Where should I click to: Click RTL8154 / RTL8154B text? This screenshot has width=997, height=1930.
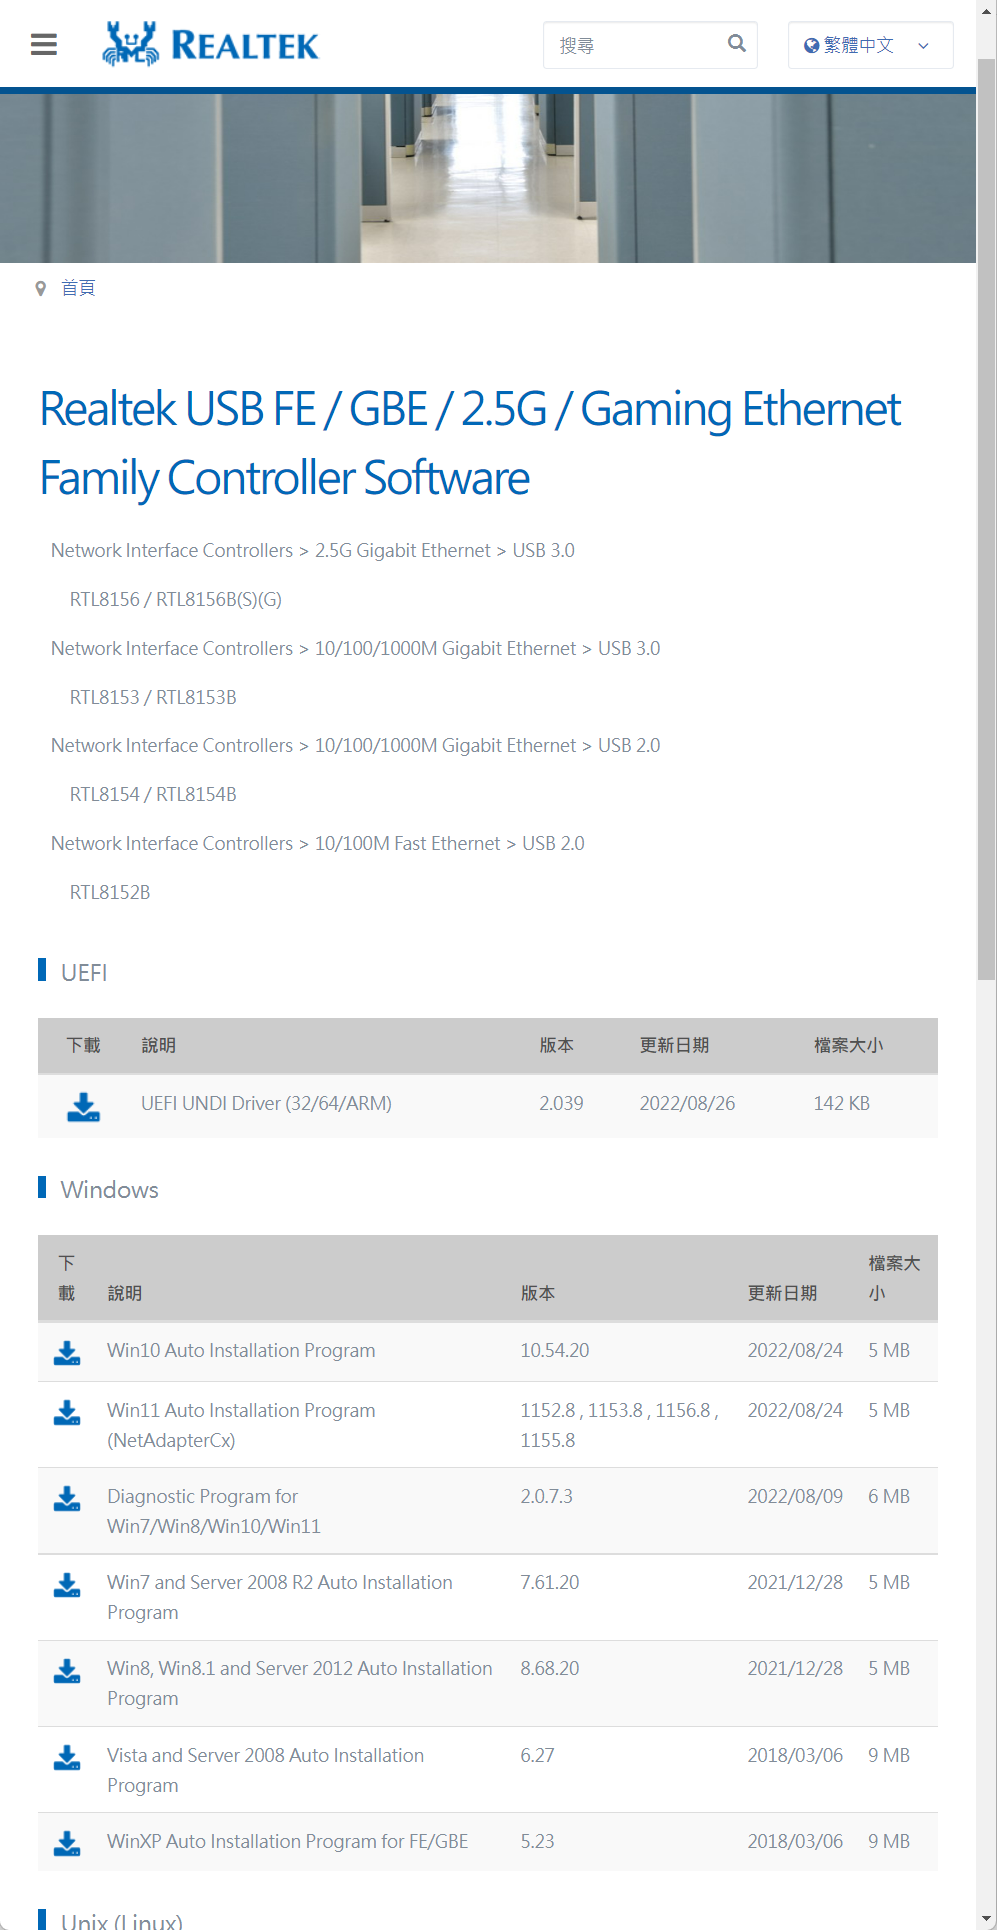click(153, 794)
